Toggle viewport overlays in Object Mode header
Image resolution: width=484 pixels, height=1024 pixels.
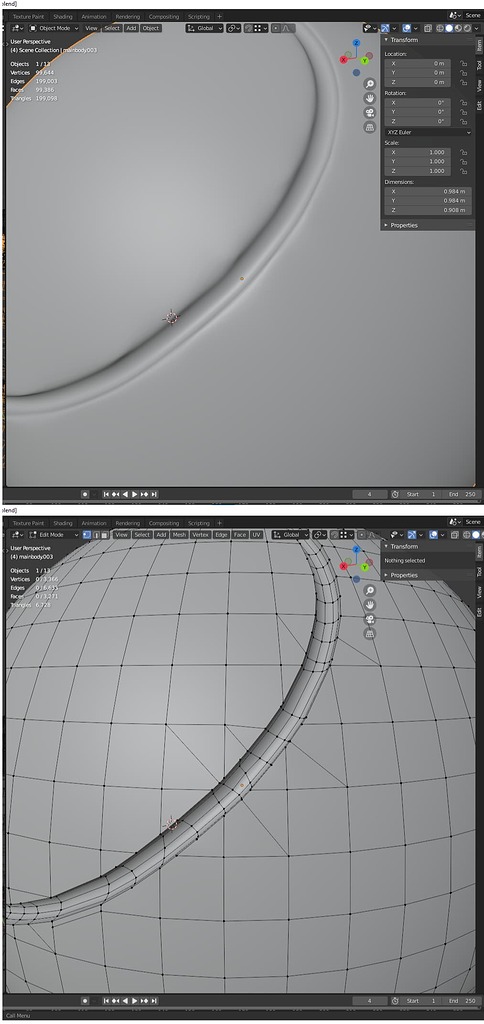click(x=406, y=28)
